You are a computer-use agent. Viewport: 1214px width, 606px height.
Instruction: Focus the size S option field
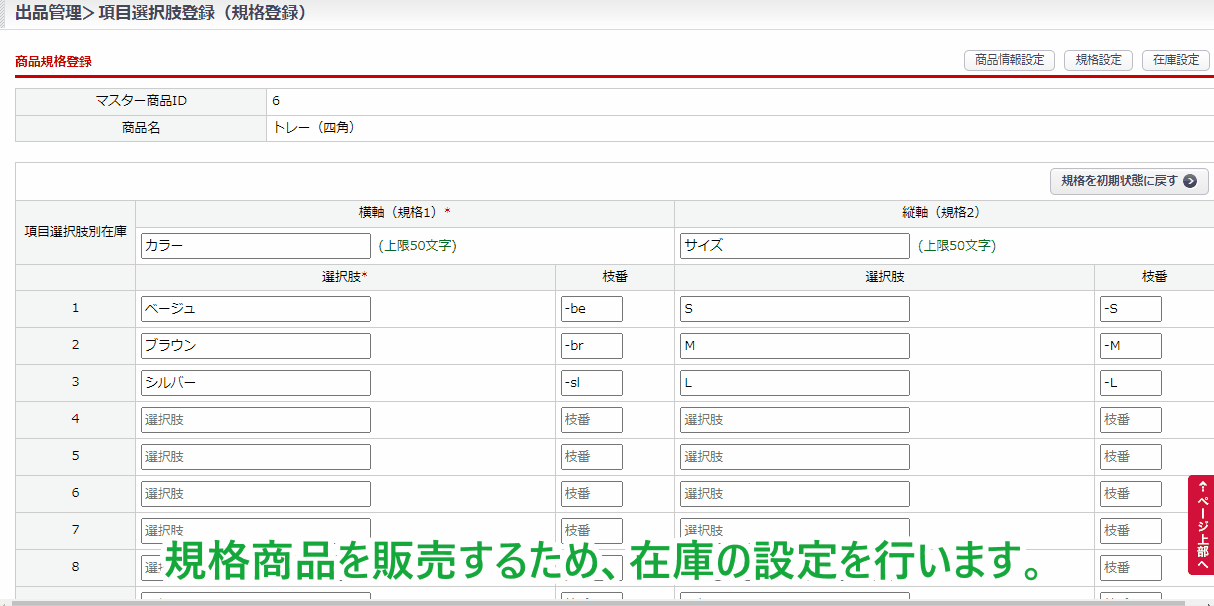point(795,309)
